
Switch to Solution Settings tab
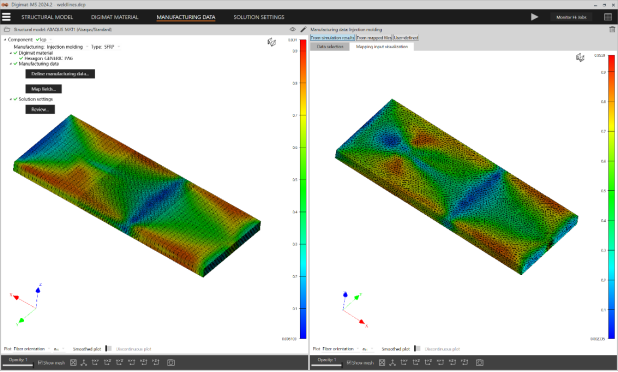point(259,17)
